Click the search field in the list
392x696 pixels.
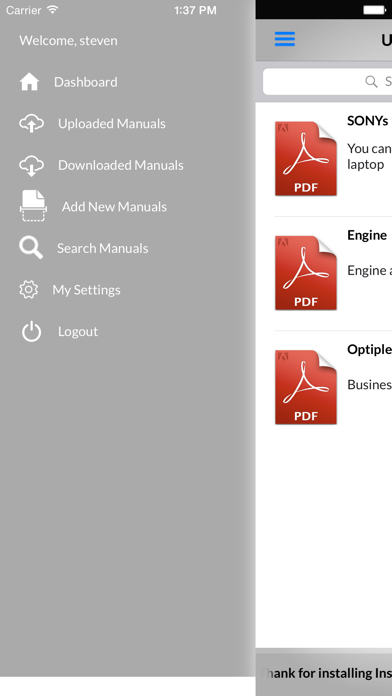328,81
